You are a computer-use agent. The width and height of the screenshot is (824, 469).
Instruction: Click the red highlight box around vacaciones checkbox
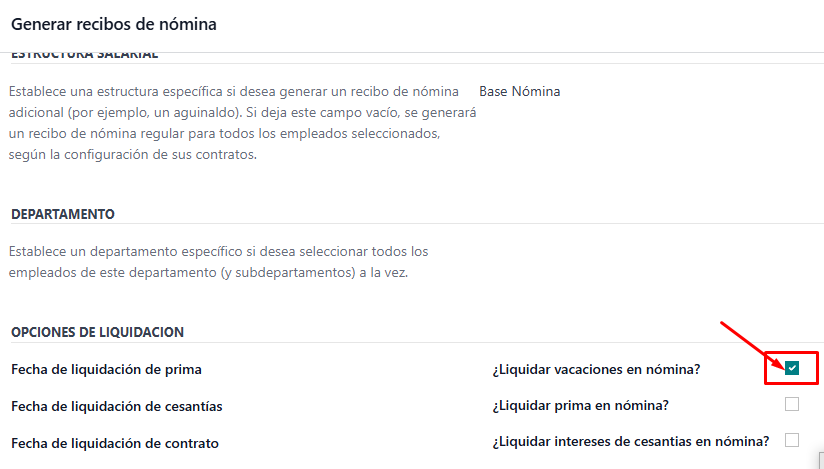(x=791, y=368)
